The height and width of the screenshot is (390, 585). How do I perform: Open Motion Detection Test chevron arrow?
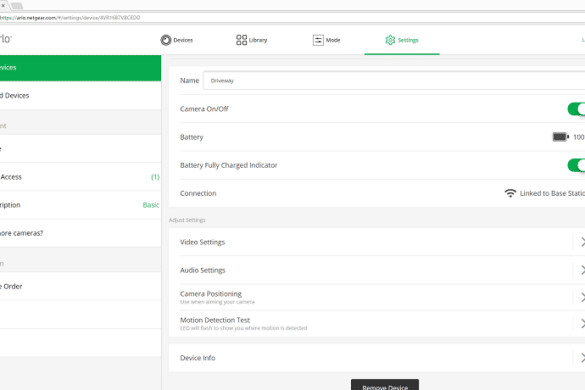coord(582,324)
